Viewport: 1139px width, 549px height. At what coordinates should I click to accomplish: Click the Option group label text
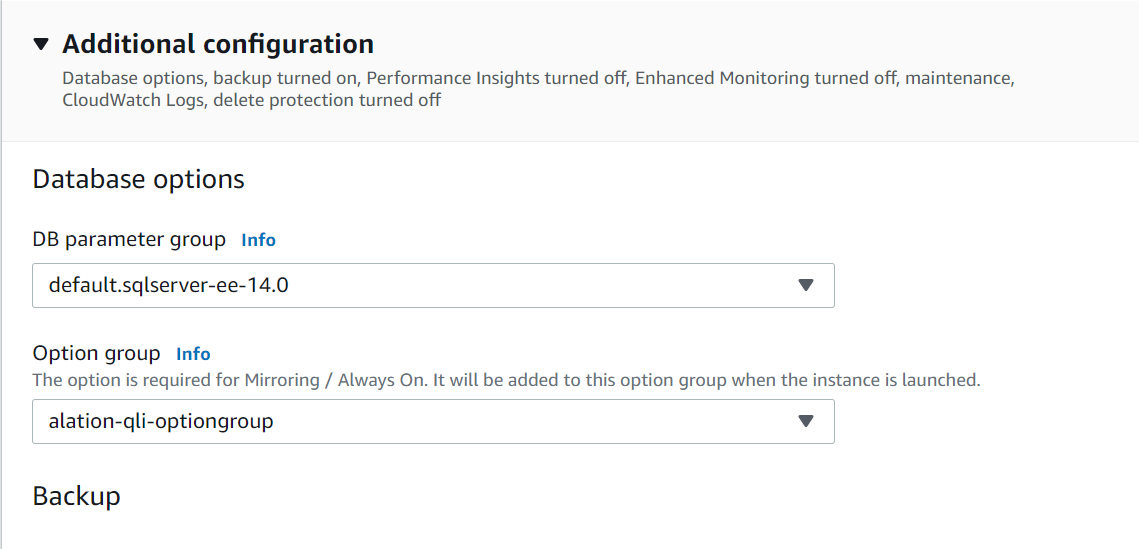click(97, 354)
